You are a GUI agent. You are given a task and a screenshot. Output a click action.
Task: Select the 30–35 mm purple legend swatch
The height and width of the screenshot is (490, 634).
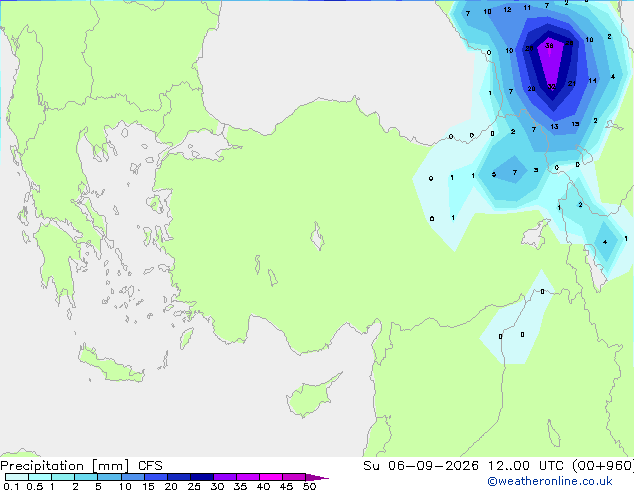click(224, 477)
